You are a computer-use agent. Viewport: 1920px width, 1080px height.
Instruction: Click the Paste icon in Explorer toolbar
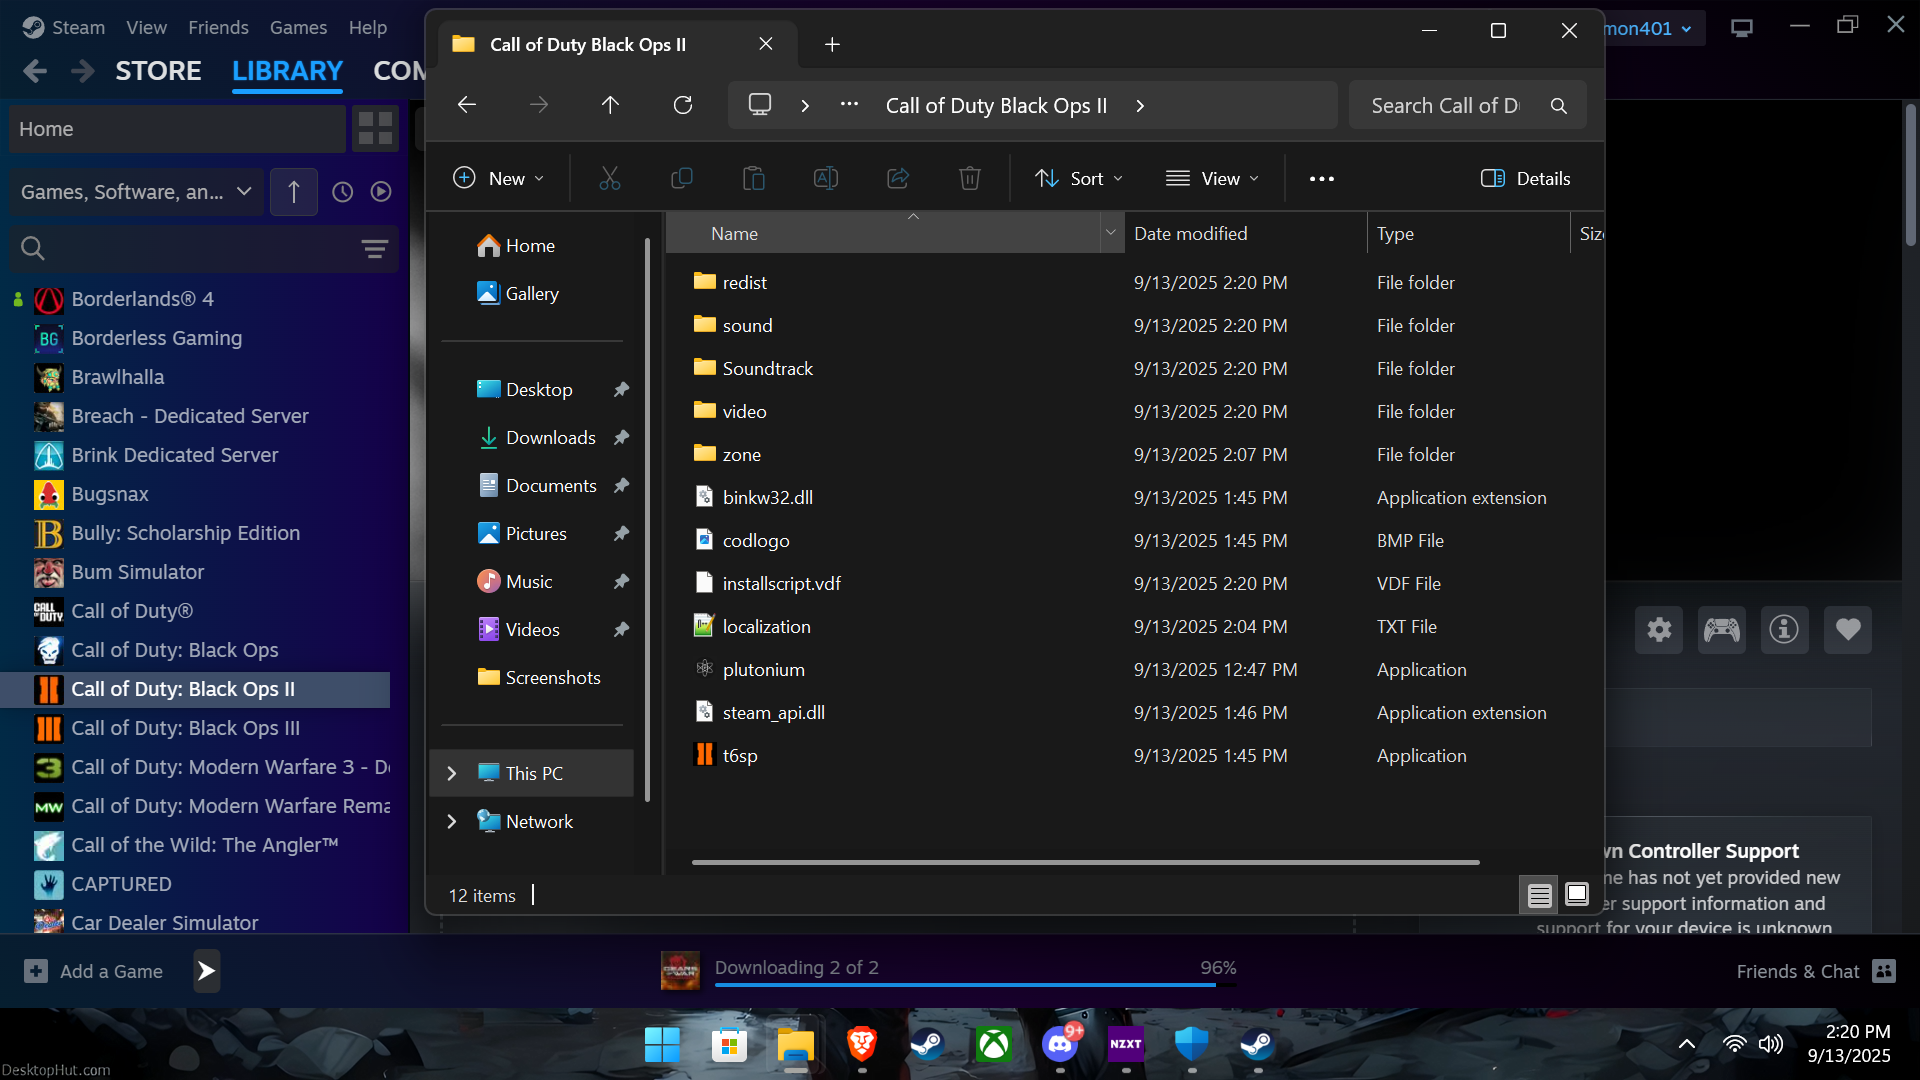pyautogui.click(x=754, y=179)
